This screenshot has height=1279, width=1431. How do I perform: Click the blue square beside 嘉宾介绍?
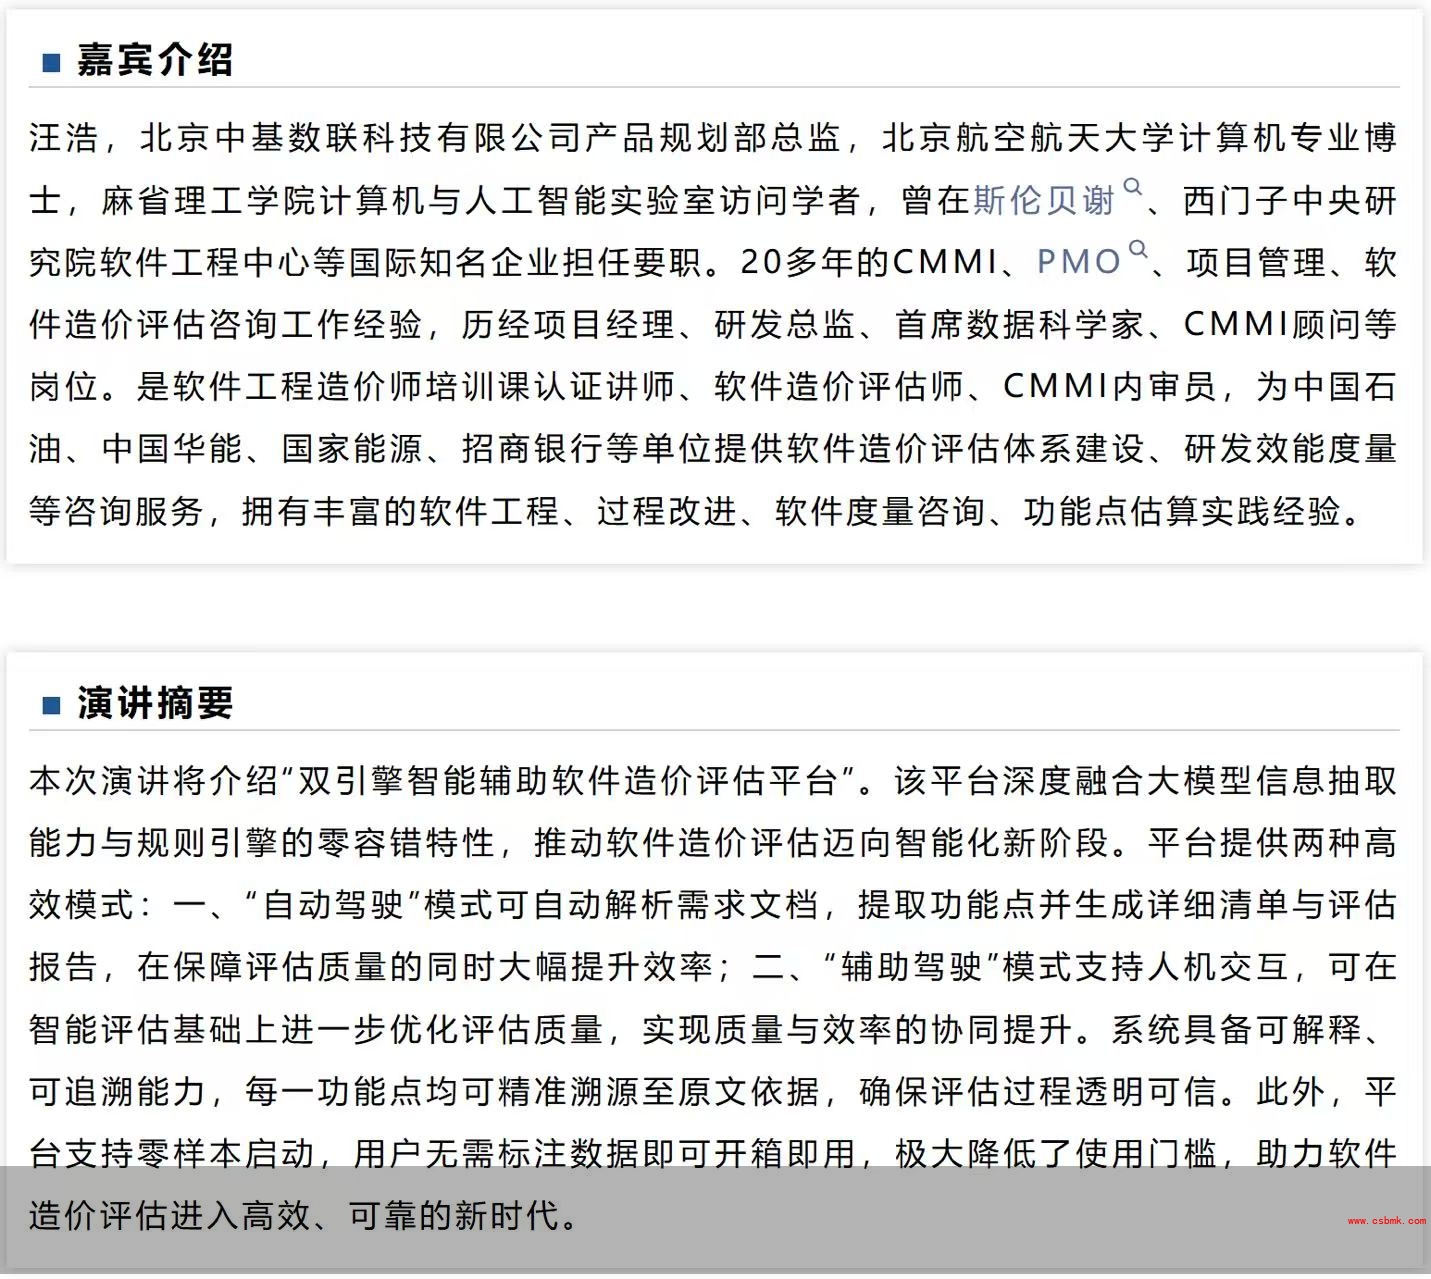51,63
